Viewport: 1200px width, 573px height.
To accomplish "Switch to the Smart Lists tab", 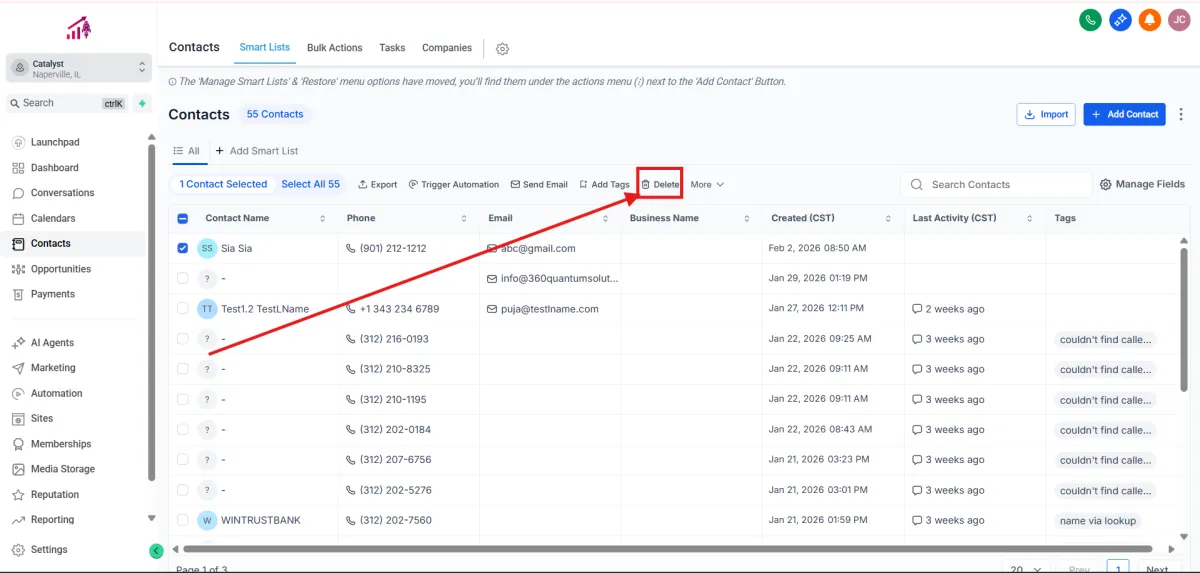I will pos(265,47).
